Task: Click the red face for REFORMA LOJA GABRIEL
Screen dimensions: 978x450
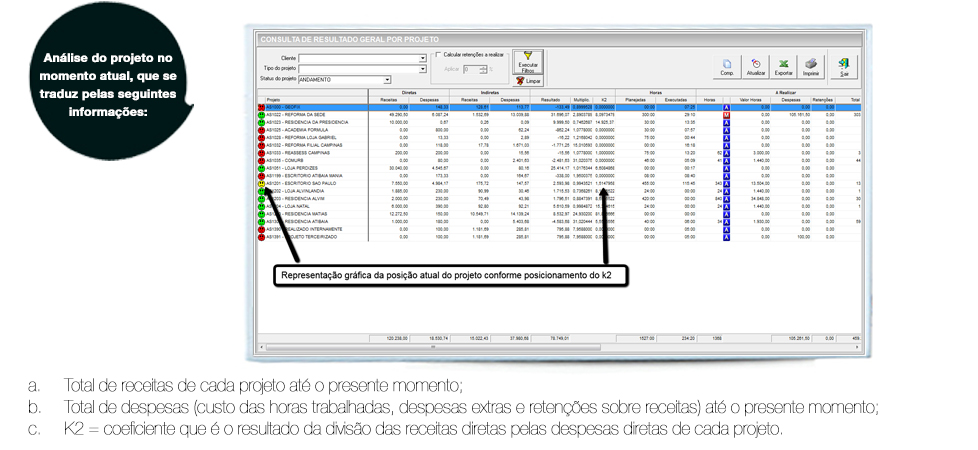Action: tap(261, 138)
